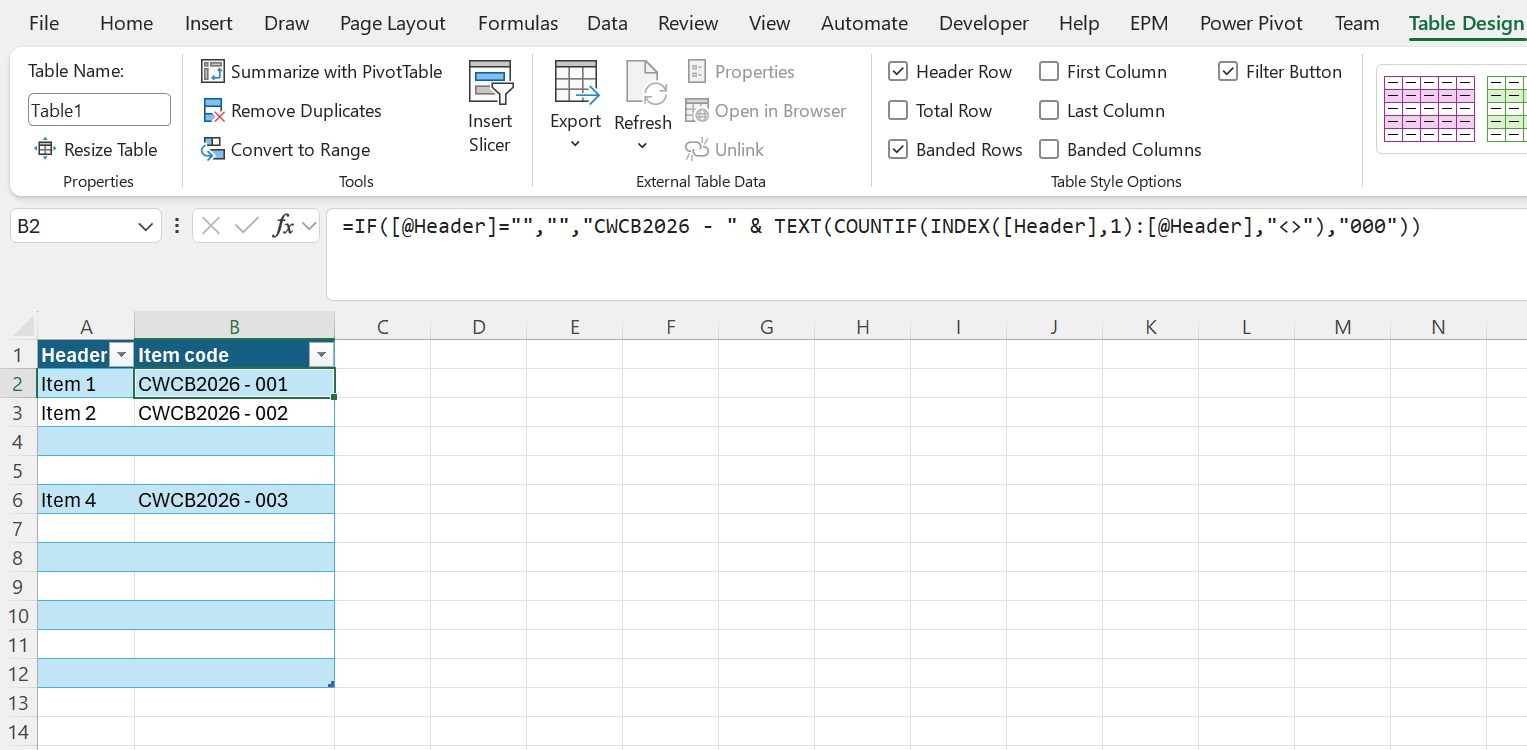Open Item code column filter dropdown
Image resolution: width=1527 pixels, height=750 pixels.
tap(321, 355)
